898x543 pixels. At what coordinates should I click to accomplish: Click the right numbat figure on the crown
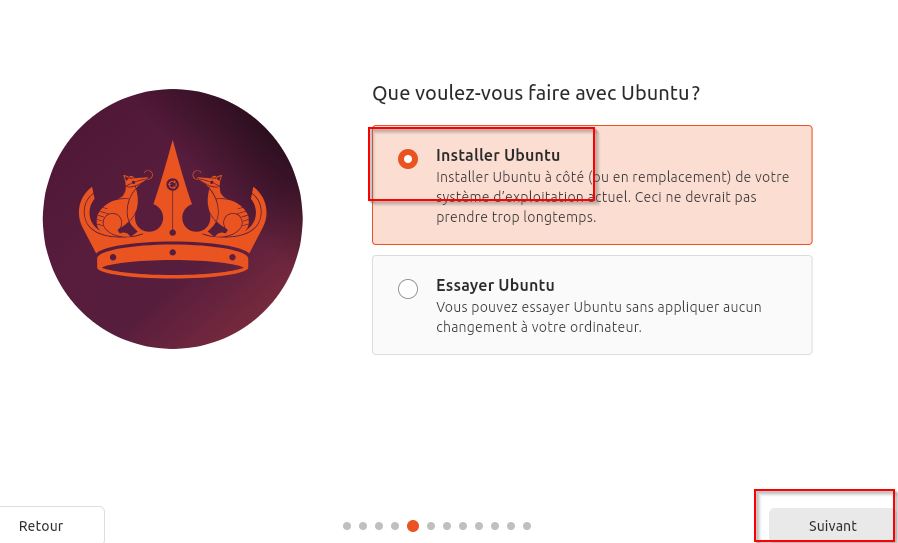click(222, 204)
